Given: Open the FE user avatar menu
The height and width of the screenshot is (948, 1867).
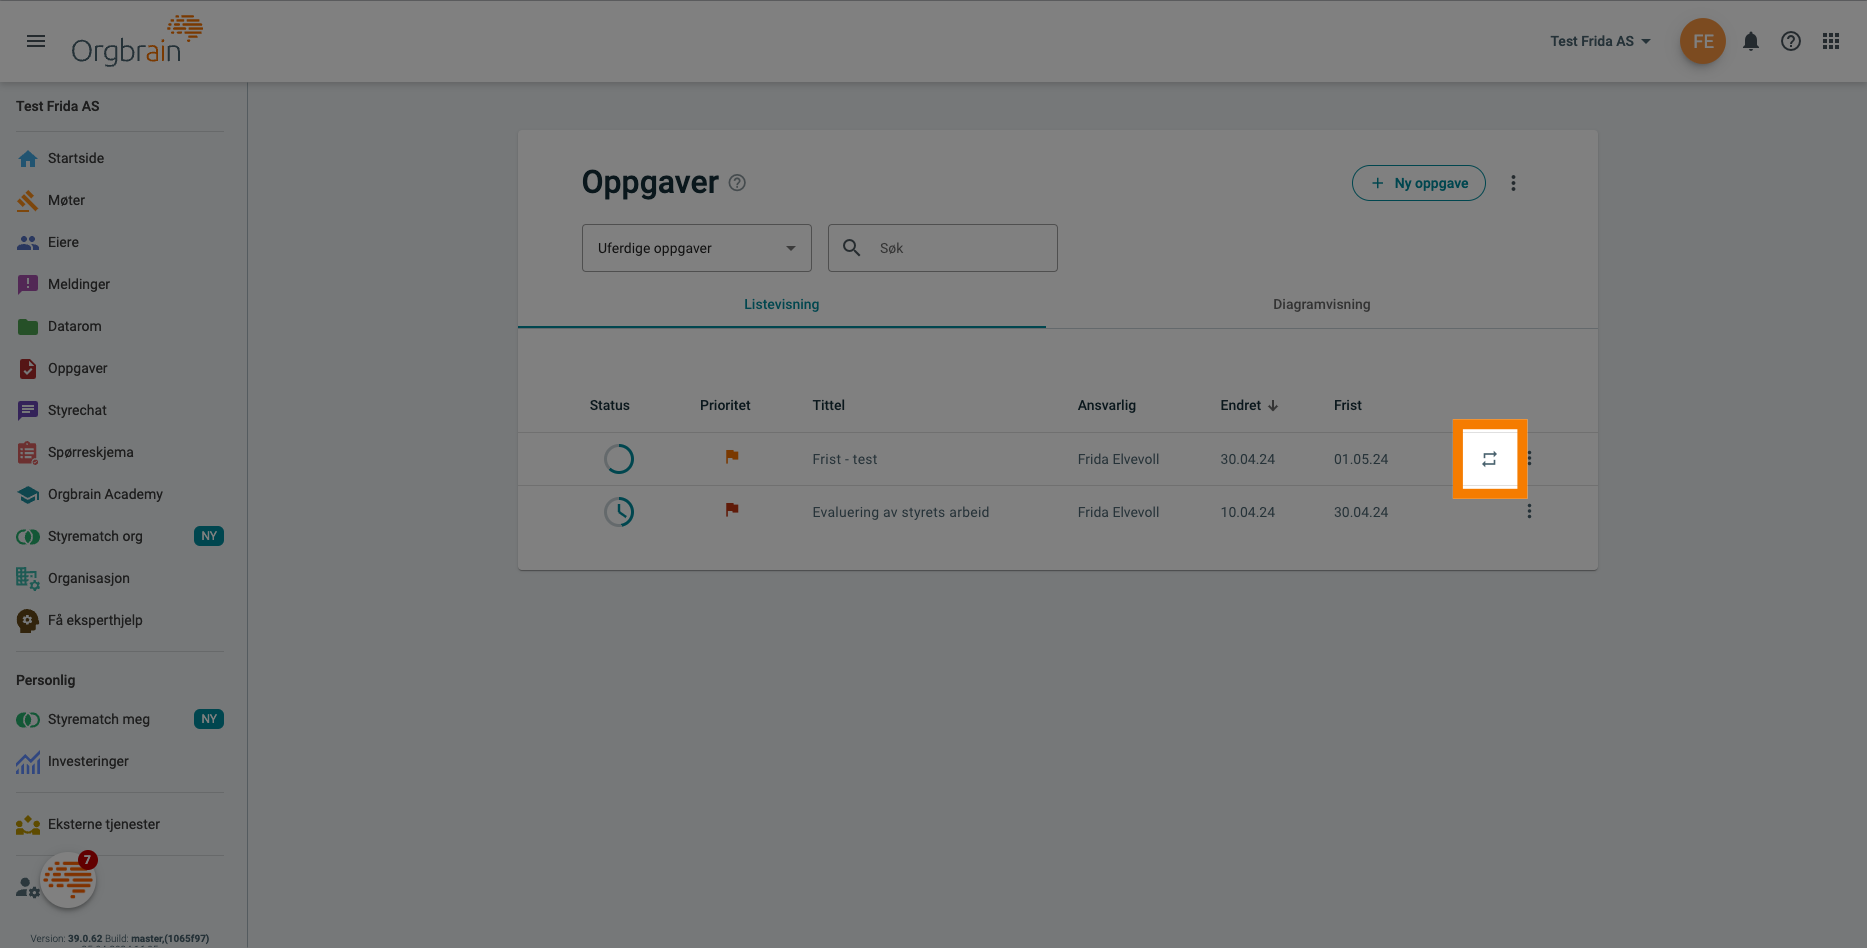Looking at the screenshot, I should pyautogui.click(x=1703, y=41).
